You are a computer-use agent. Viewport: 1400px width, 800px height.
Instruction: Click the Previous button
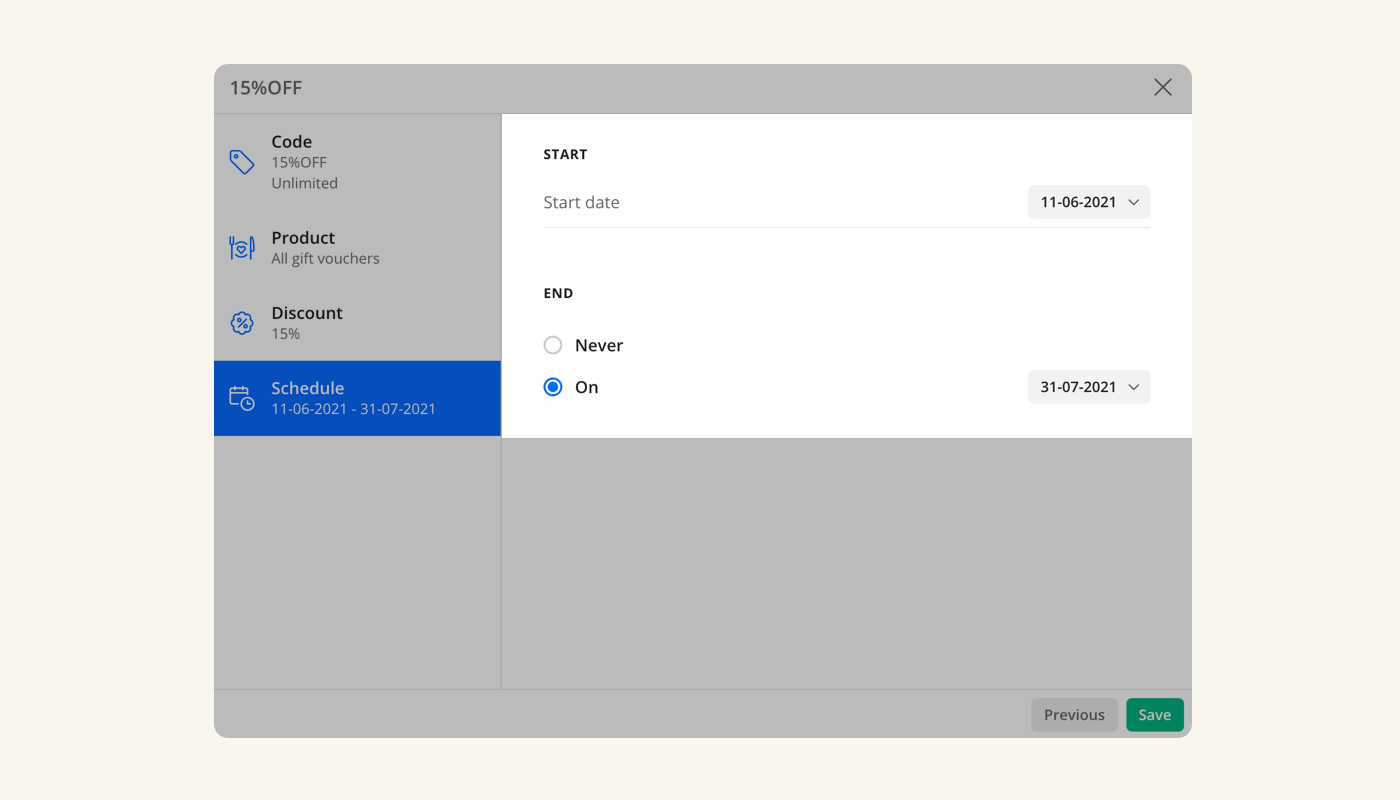(1074, 715)
